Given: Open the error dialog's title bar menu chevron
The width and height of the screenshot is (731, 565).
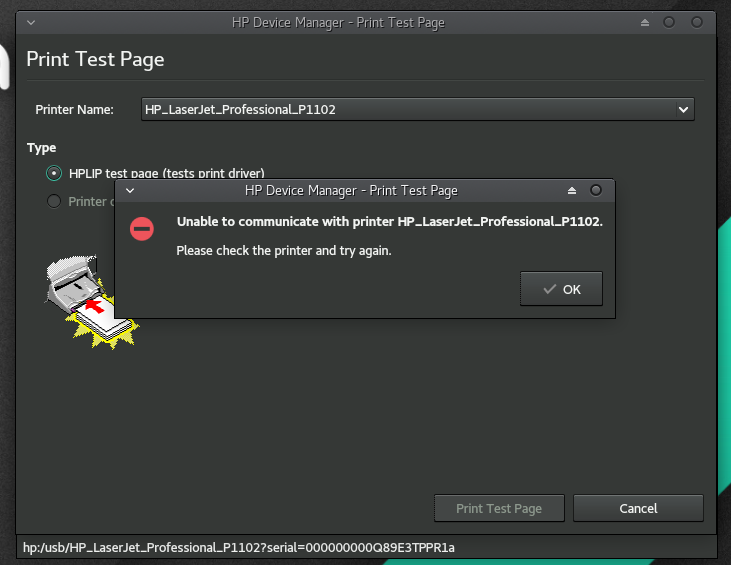Looking at the screenshot, I should click(x=130, y=190).
